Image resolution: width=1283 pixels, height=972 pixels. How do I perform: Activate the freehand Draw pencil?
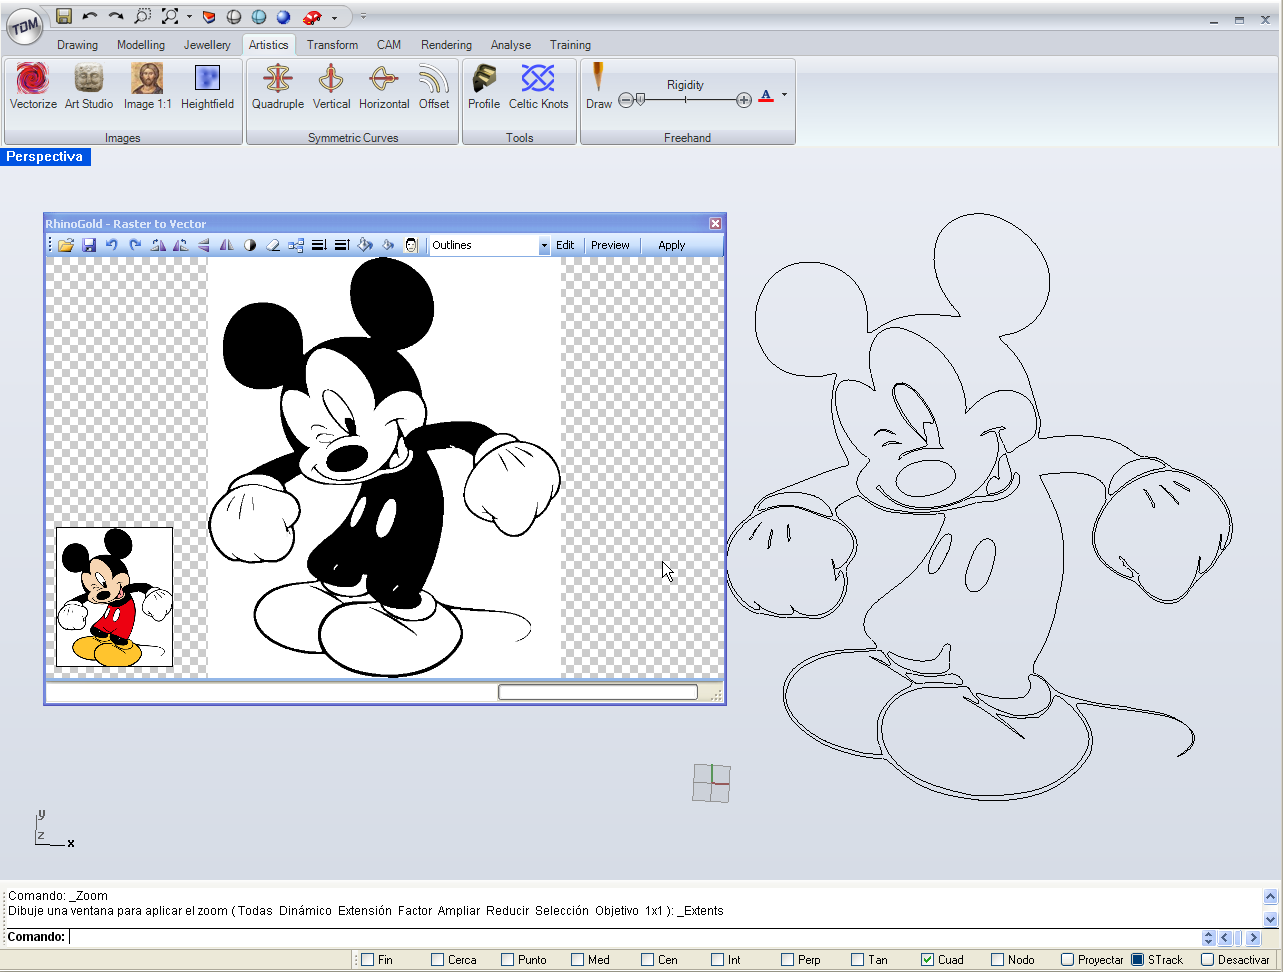pos(599,87)
